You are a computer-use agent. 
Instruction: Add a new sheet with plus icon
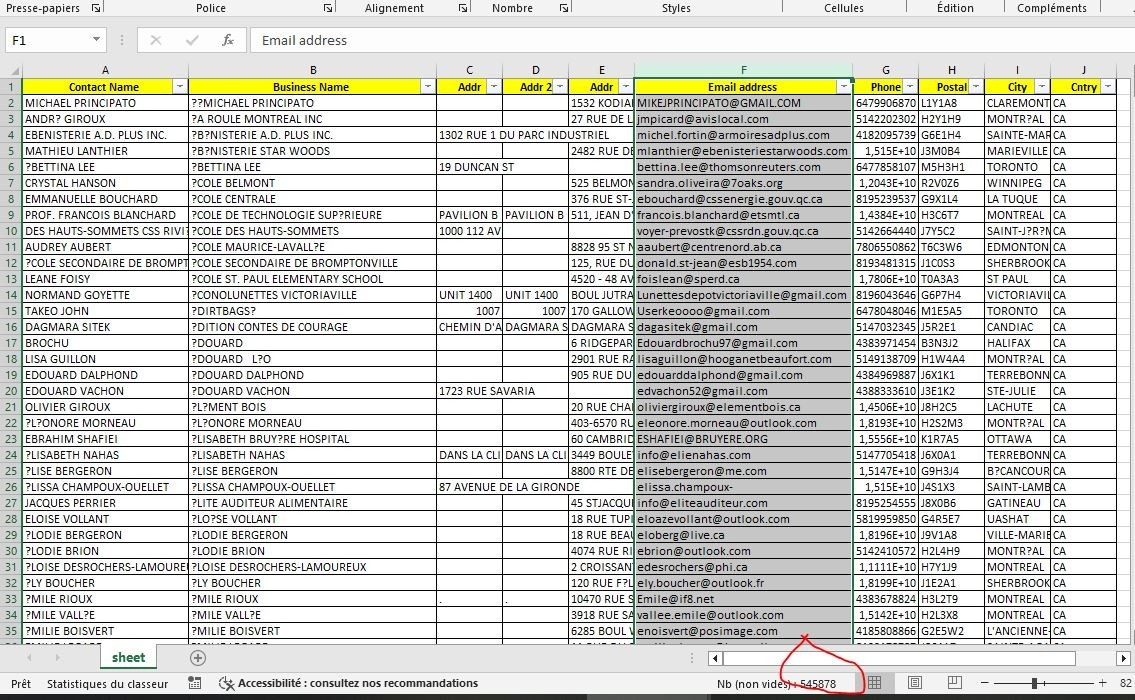198,657
